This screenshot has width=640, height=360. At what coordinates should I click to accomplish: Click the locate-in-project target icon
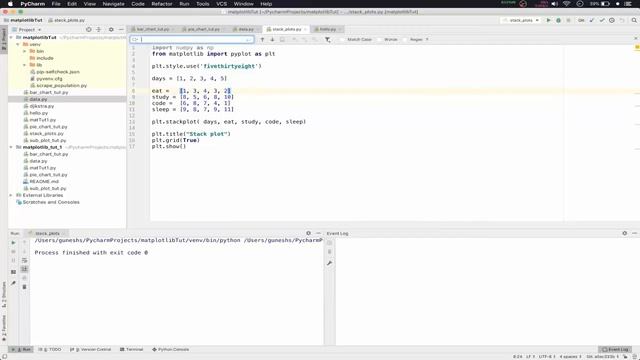(89, 29)
